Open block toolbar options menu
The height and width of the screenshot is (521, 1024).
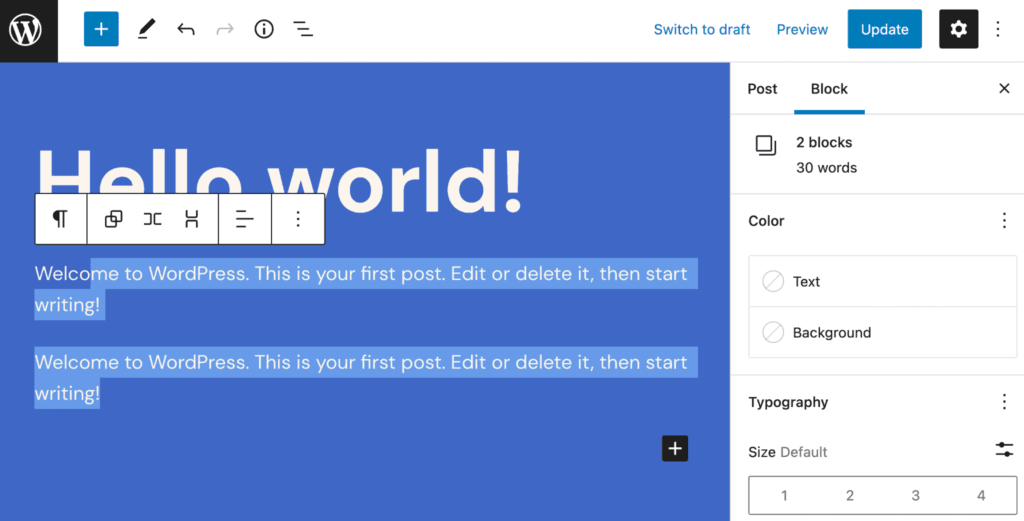pos(298,219)
